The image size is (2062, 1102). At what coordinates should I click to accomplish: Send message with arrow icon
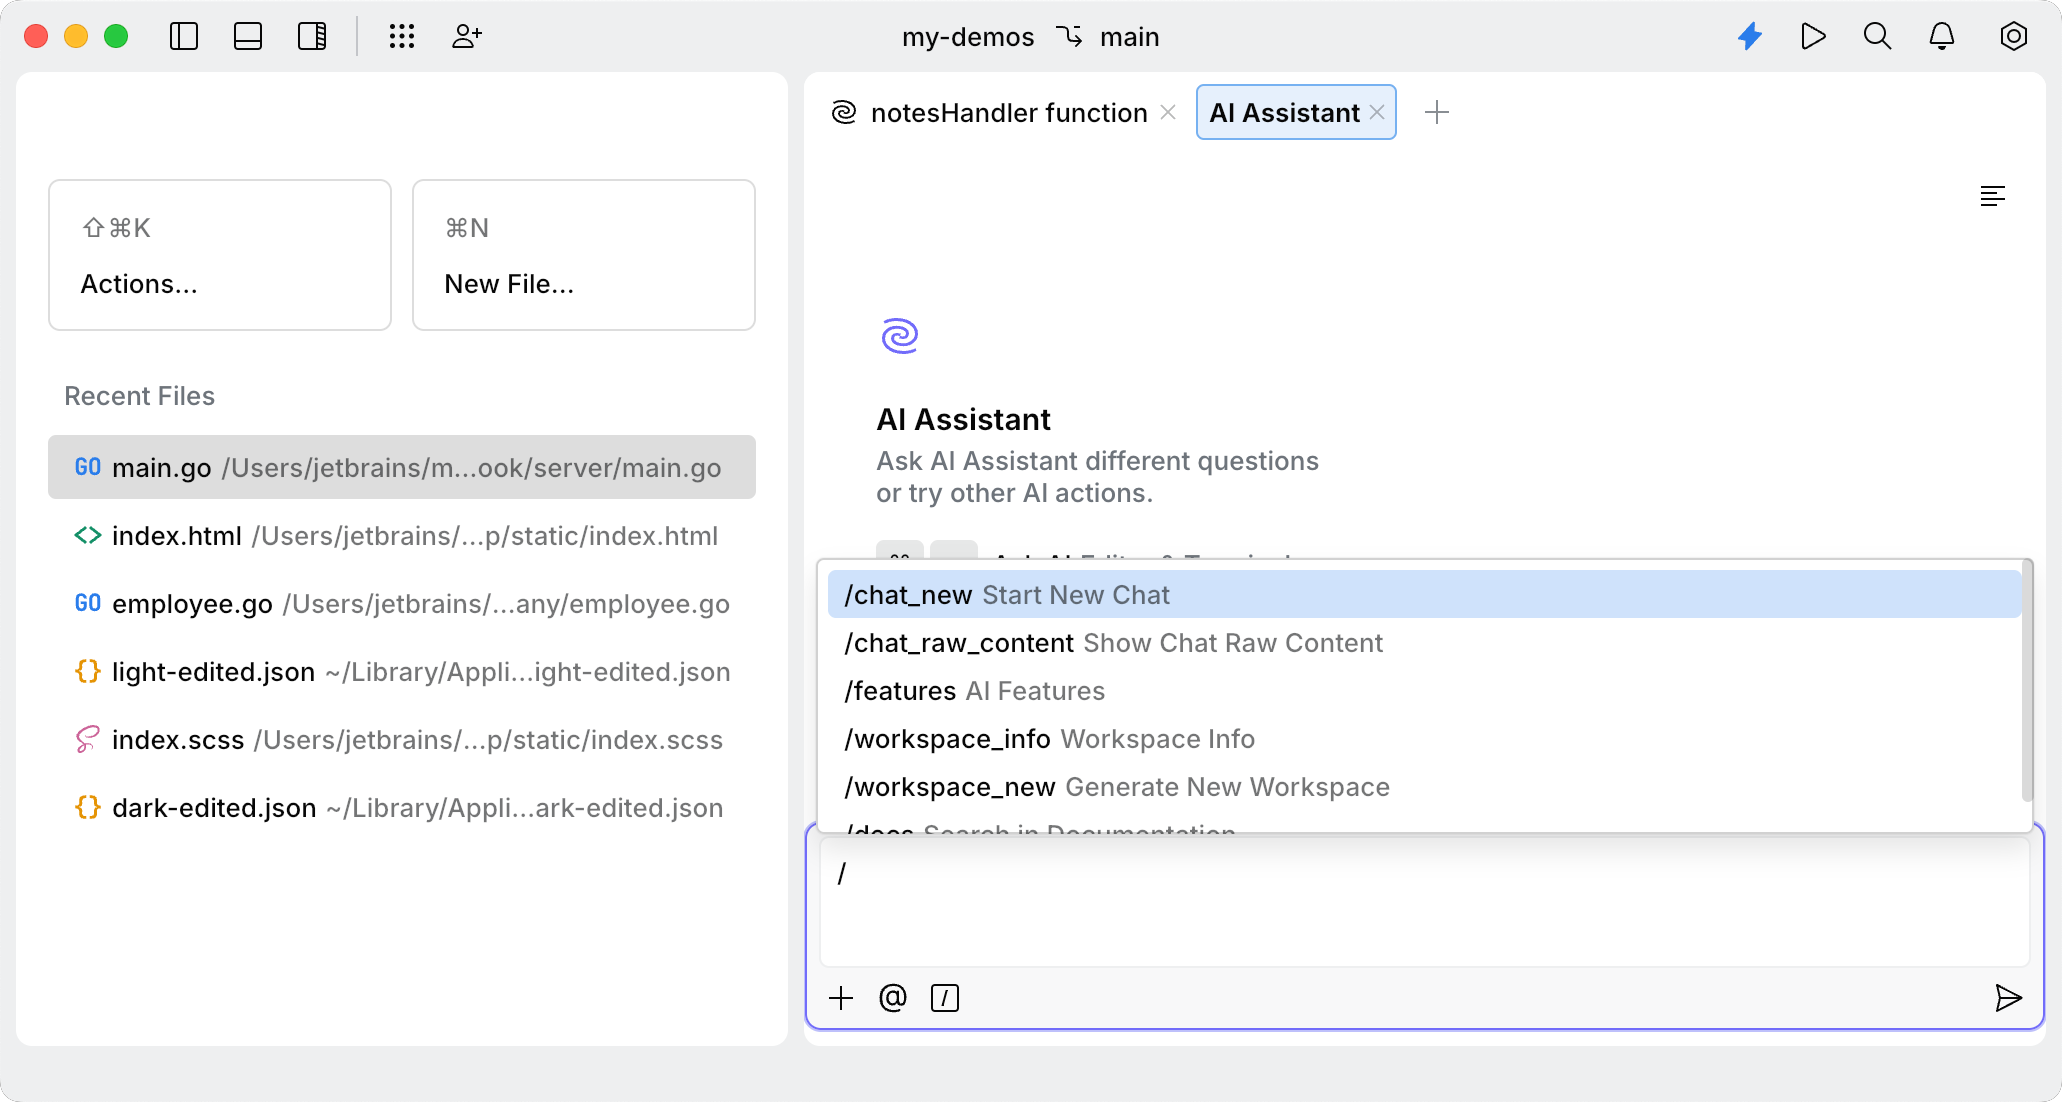(x=2008, y=998)
